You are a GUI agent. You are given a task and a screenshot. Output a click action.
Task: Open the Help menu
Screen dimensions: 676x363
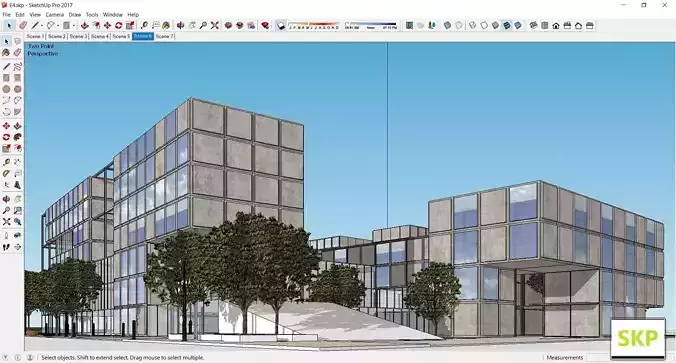[x=133, y=15]
